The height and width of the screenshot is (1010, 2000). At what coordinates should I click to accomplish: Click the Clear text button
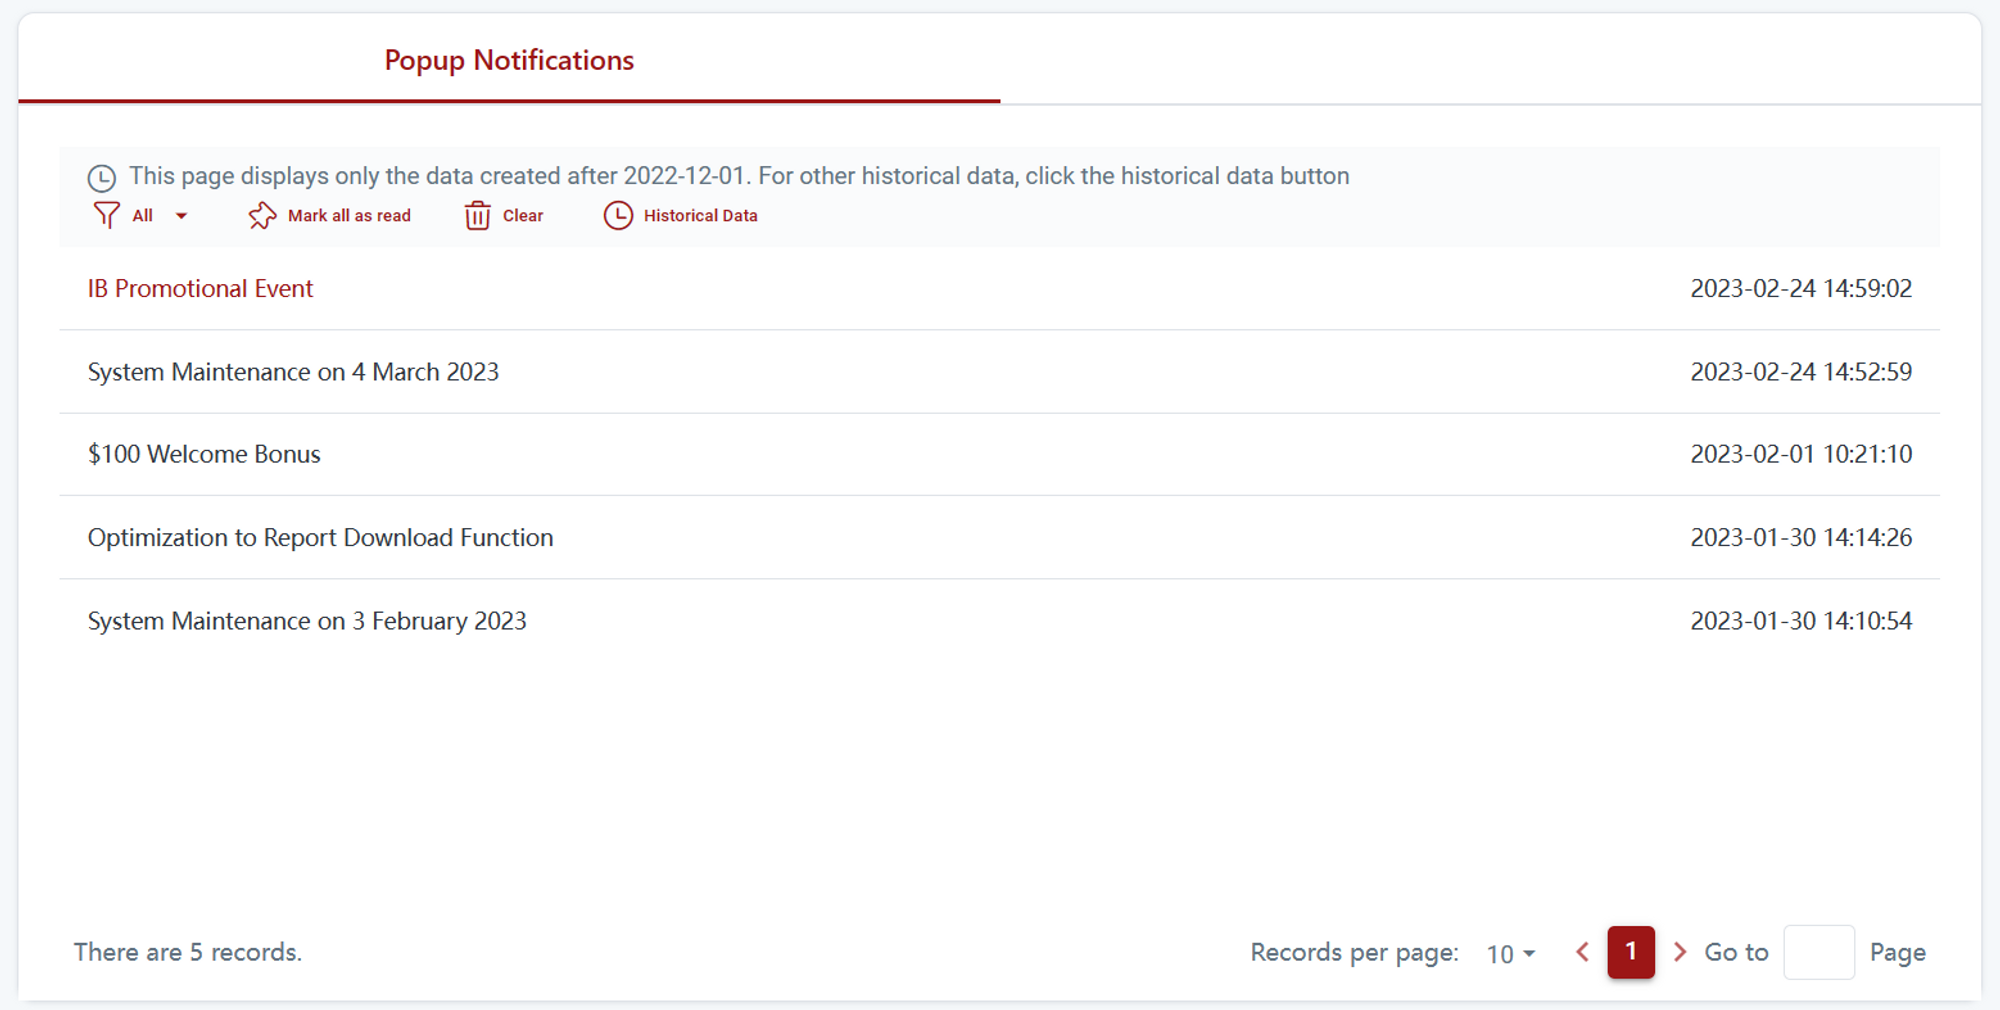522,215
